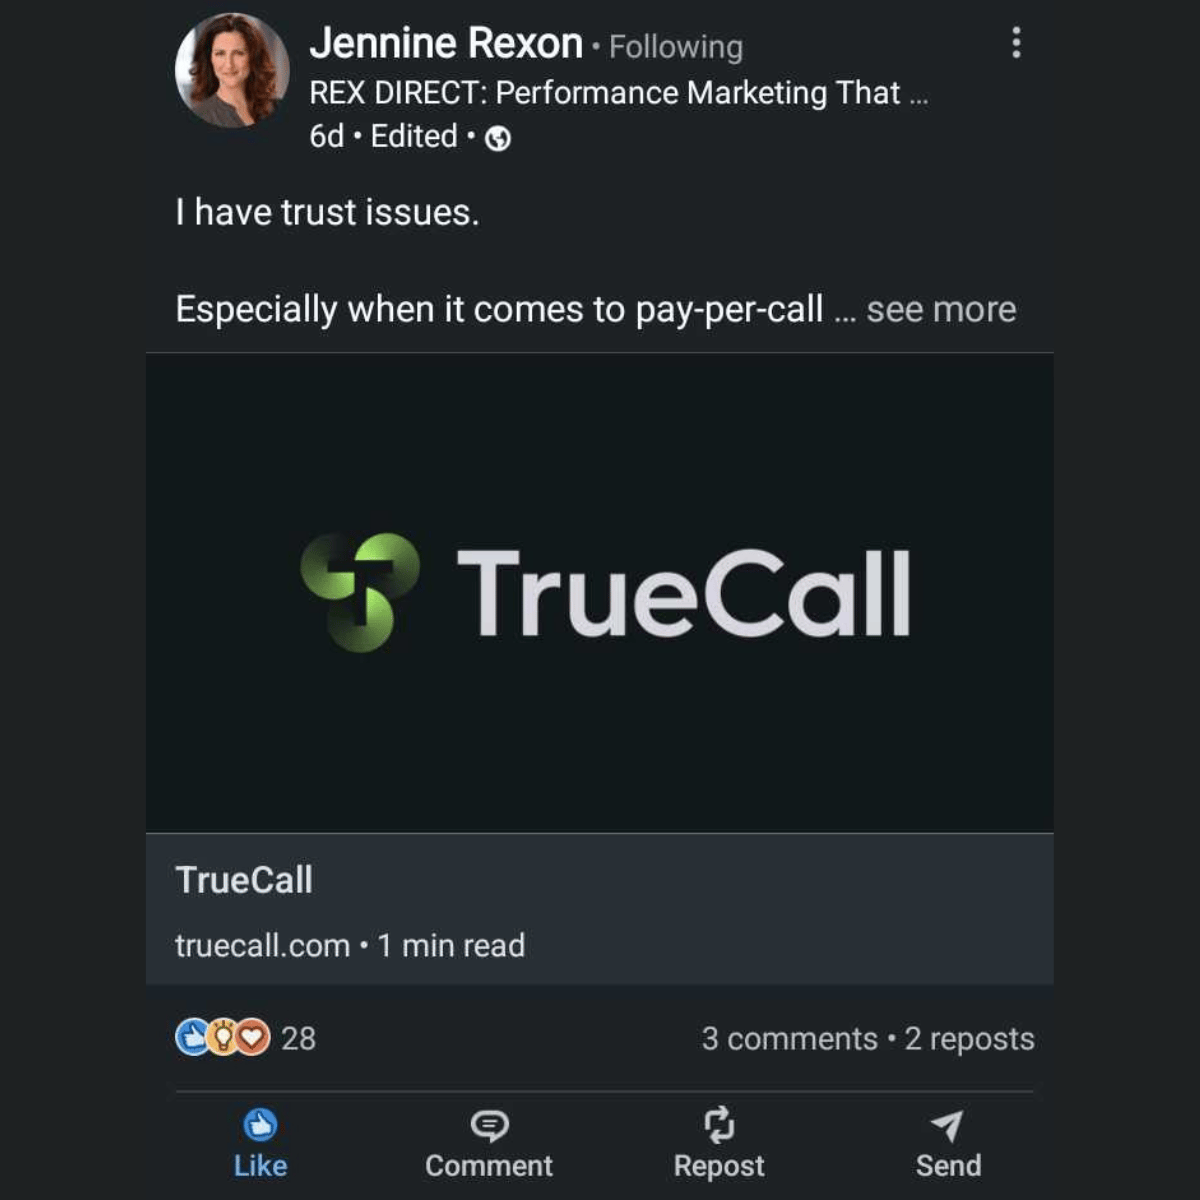Open the truecall.com link card title

244,880
